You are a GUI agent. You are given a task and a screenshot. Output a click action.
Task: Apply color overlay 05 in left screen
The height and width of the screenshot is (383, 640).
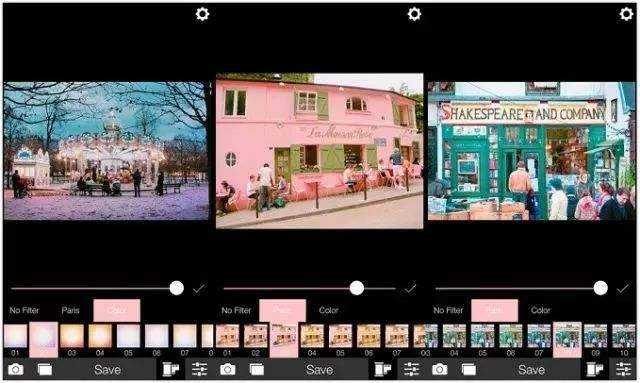[x=129, y=340]
